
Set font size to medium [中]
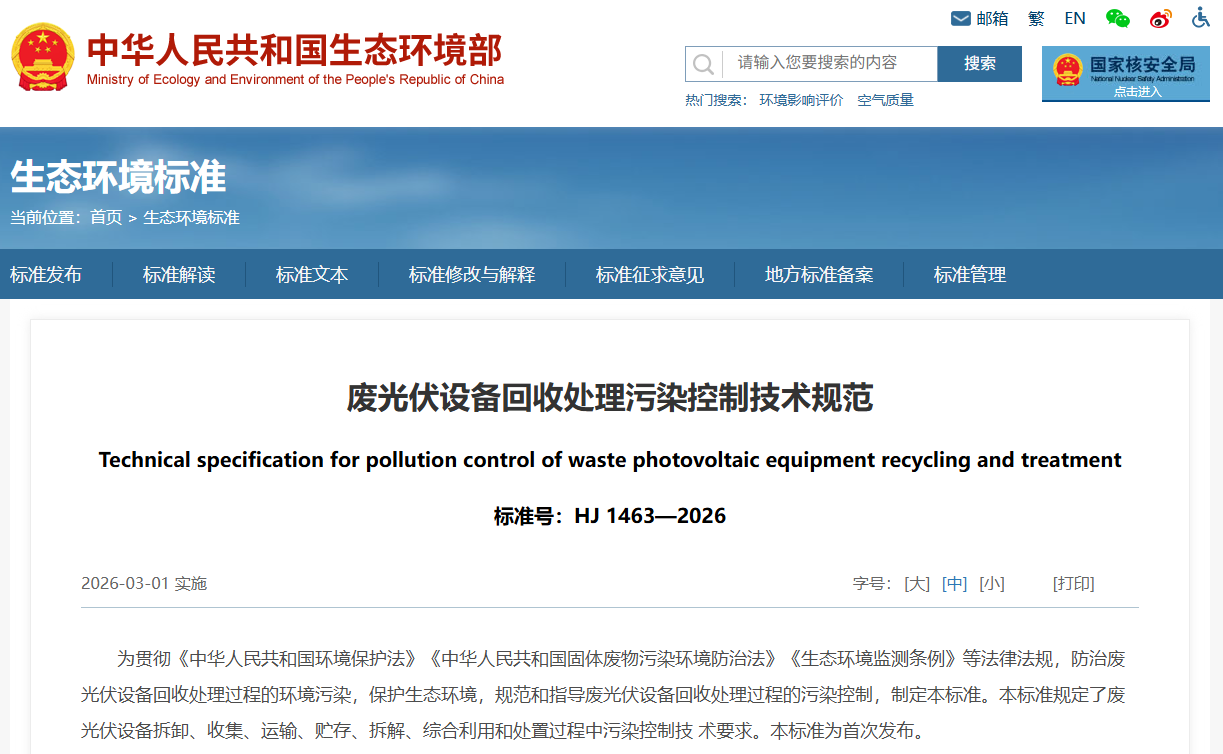click(954, 583)
